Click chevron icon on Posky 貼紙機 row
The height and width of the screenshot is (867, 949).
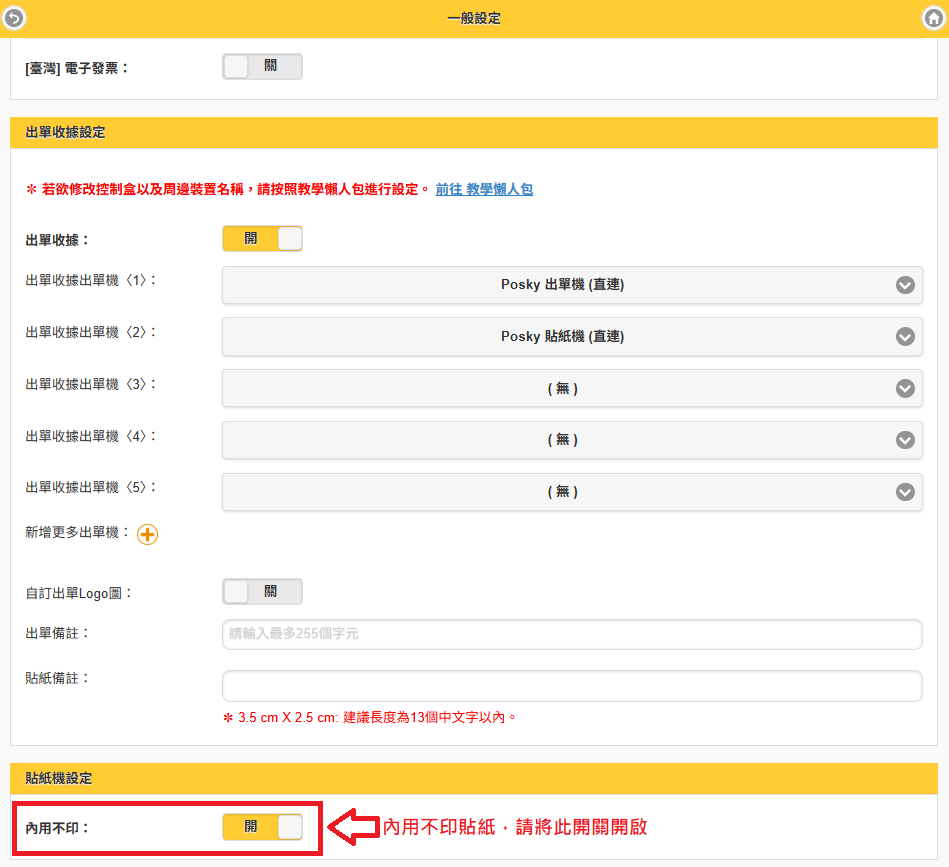(905, 337)
